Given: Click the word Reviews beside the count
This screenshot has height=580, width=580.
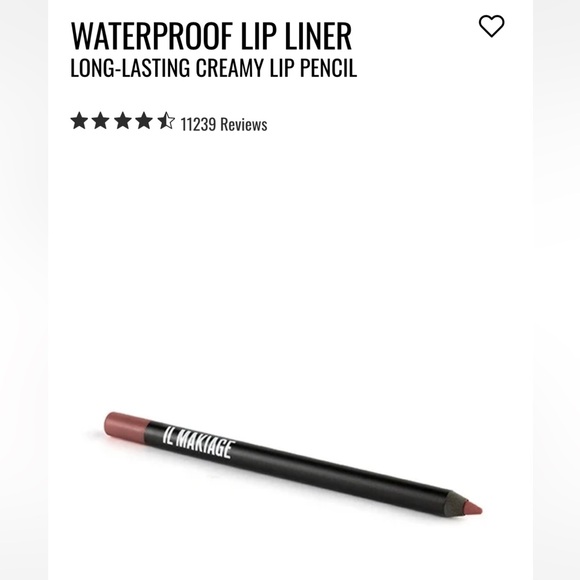Looking at the screenshot, I should pos(244,124).
